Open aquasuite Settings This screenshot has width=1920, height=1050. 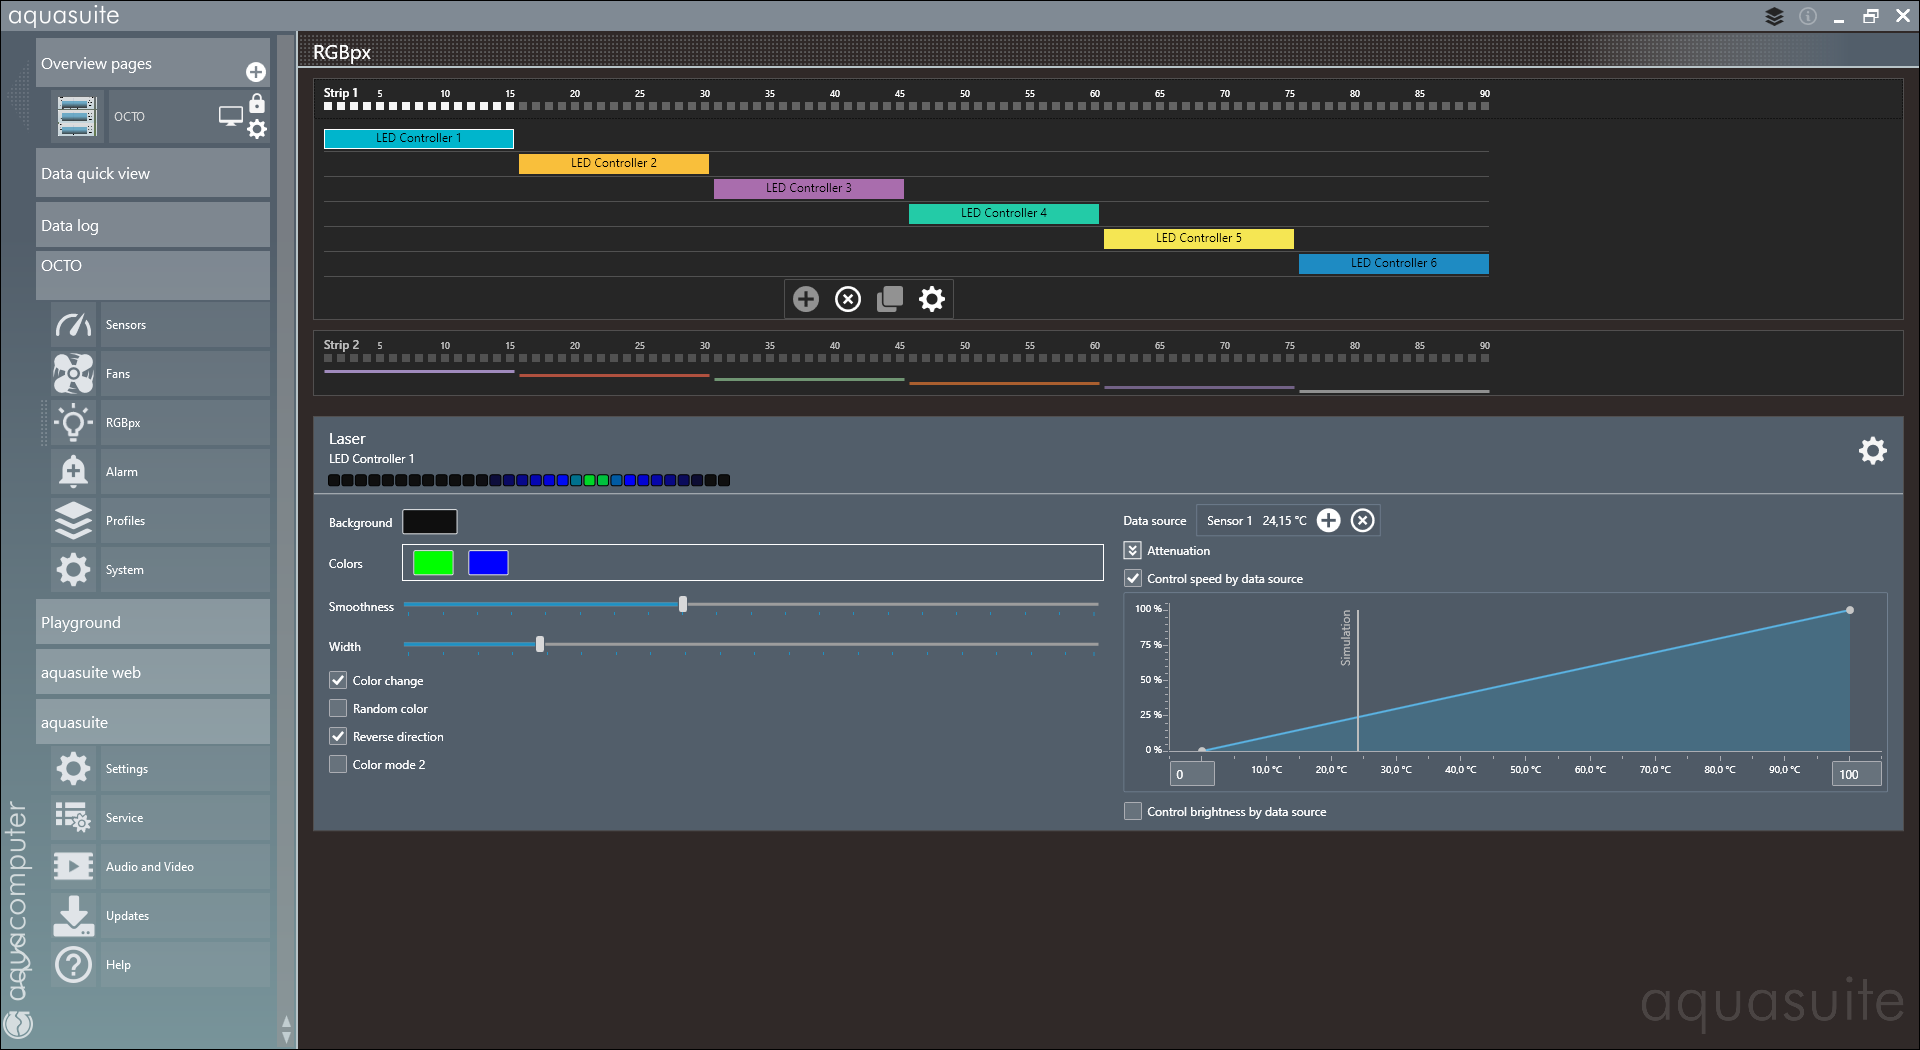point(160,769)
